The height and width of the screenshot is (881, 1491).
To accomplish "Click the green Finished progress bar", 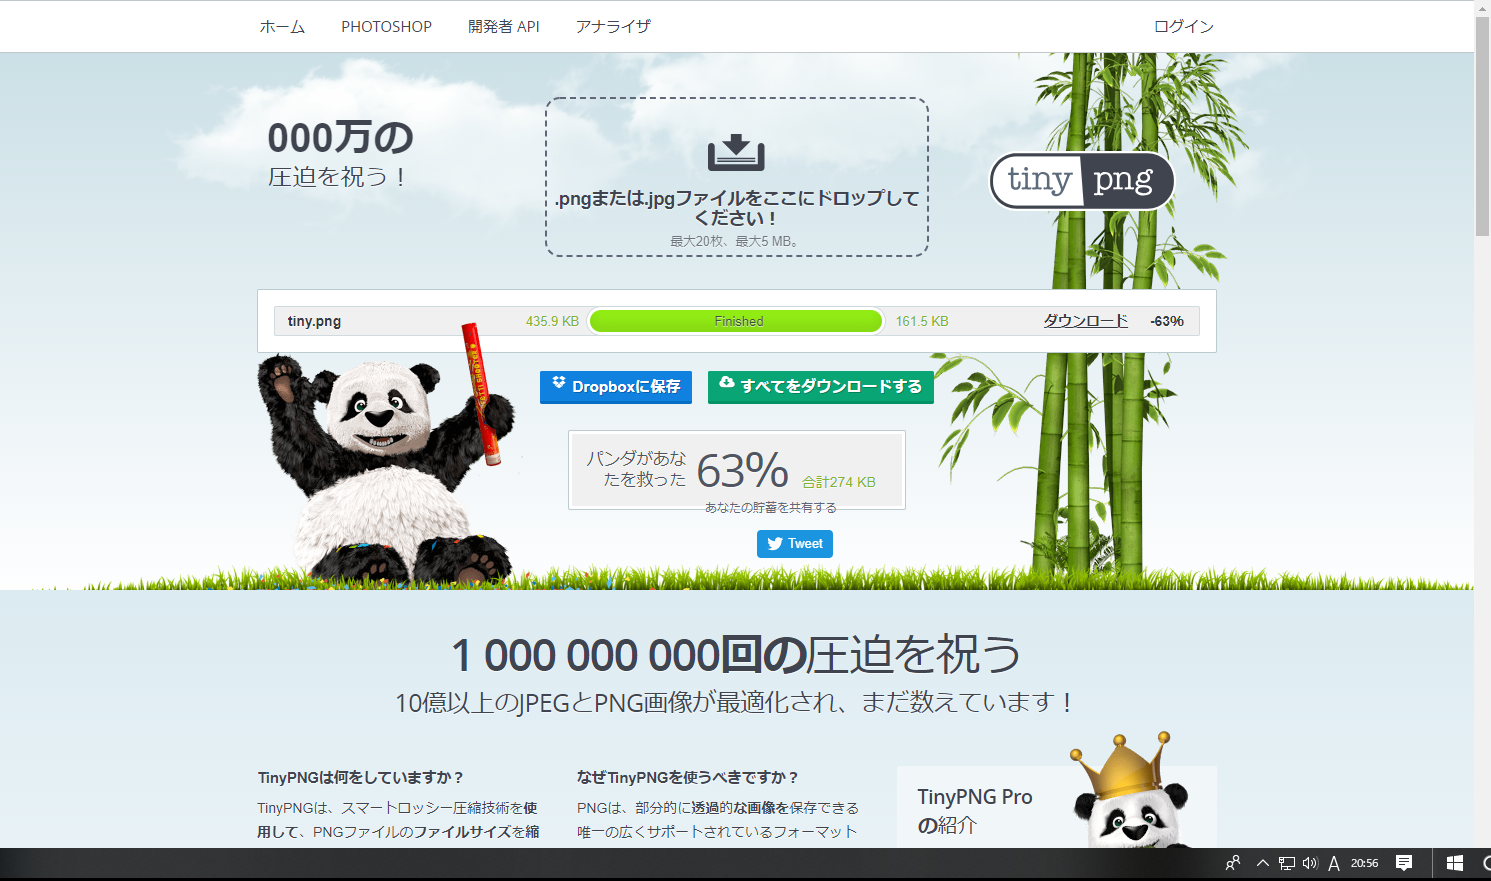I will (x=737, y=321).
